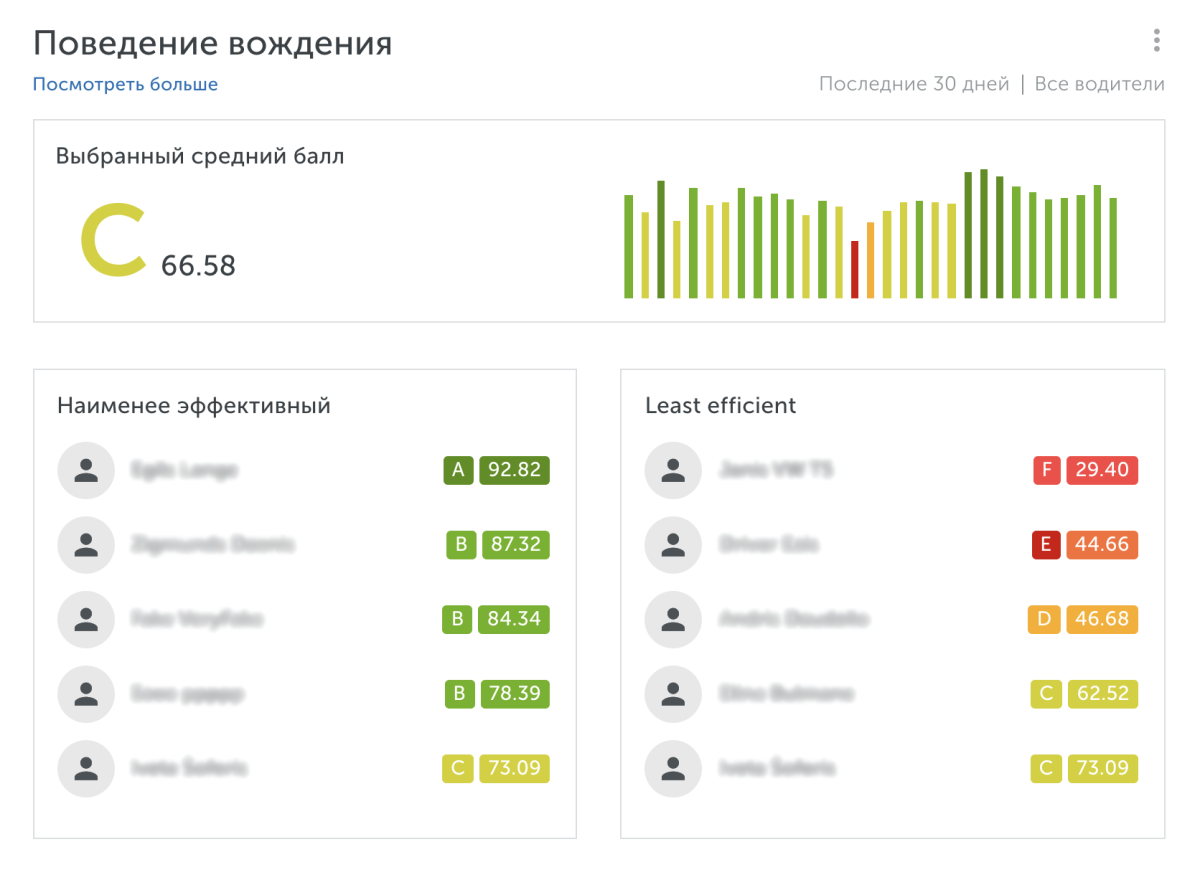
Task: Click the avatar icon next to the 92.82 score
Action: [x=87, y=470]
